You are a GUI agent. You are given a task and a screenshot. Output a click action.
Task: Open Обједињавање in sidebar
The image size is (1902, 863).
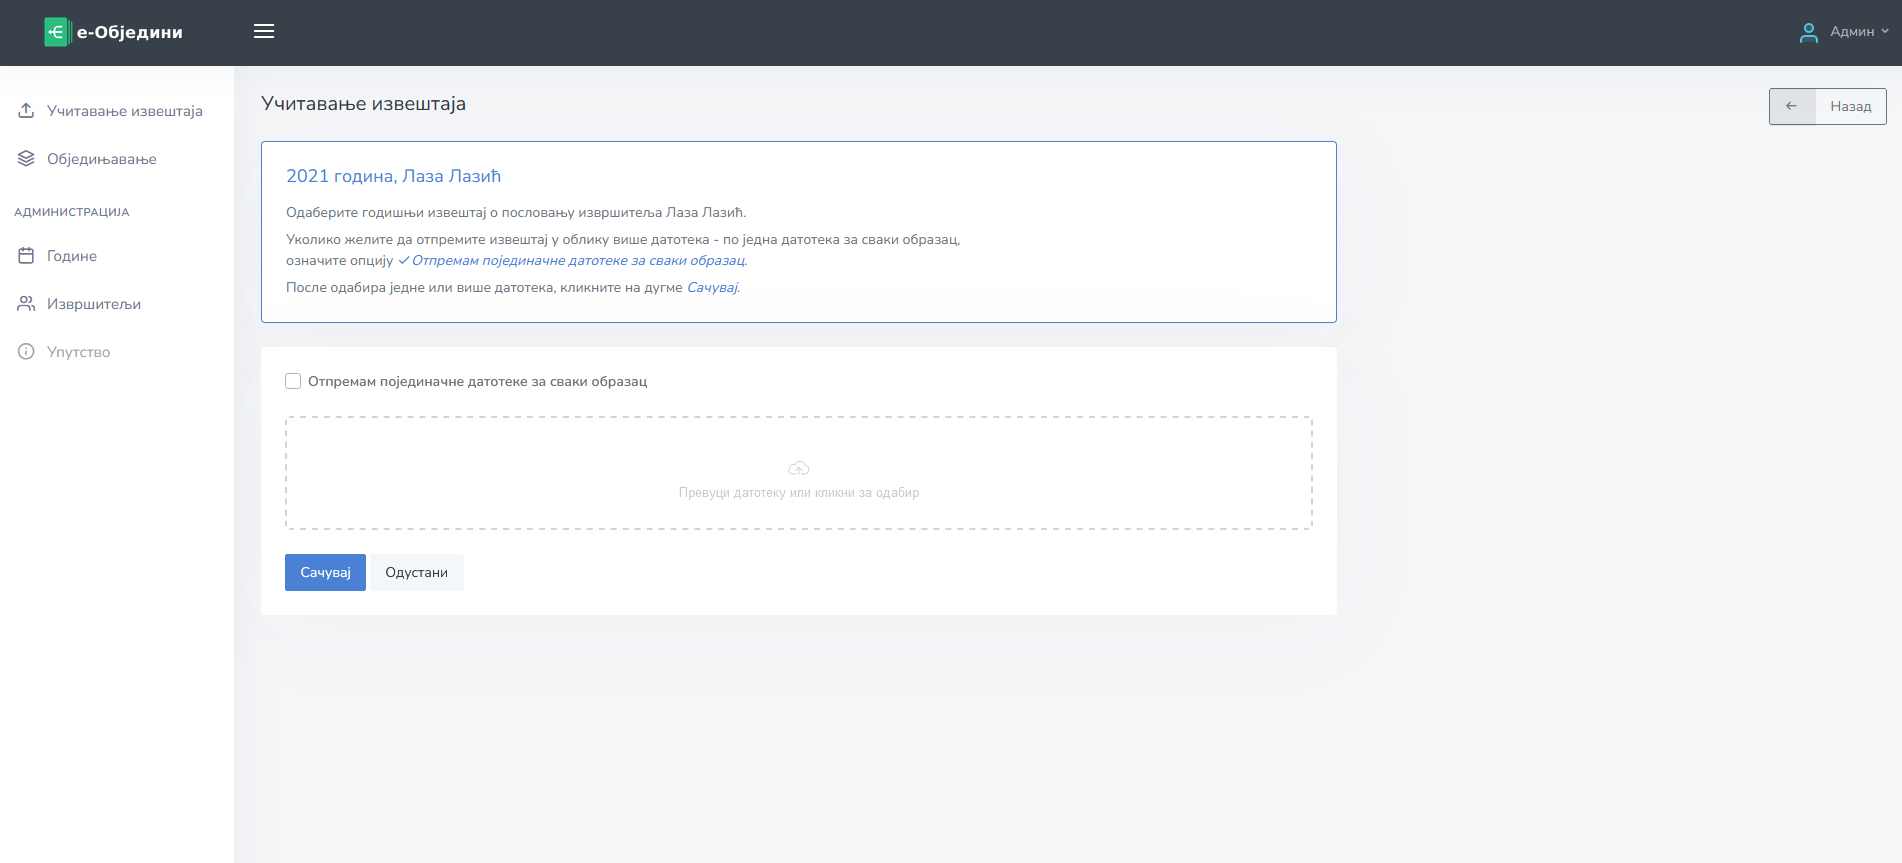101,159
